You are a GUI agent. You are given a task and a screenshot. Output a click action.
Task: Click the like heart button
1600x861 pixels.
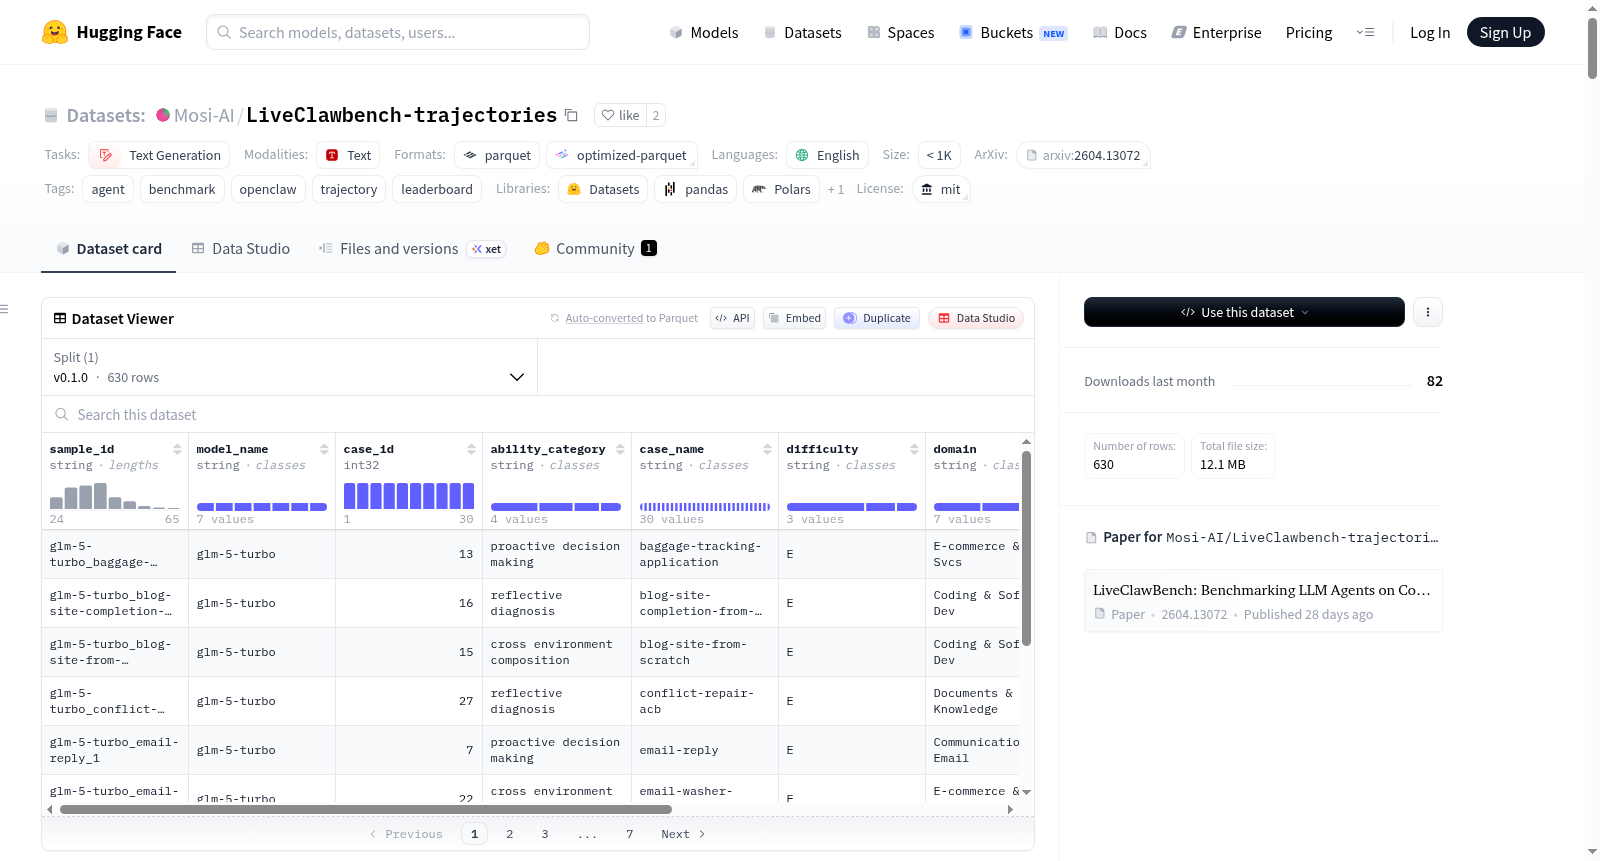[x=620, y=115]
